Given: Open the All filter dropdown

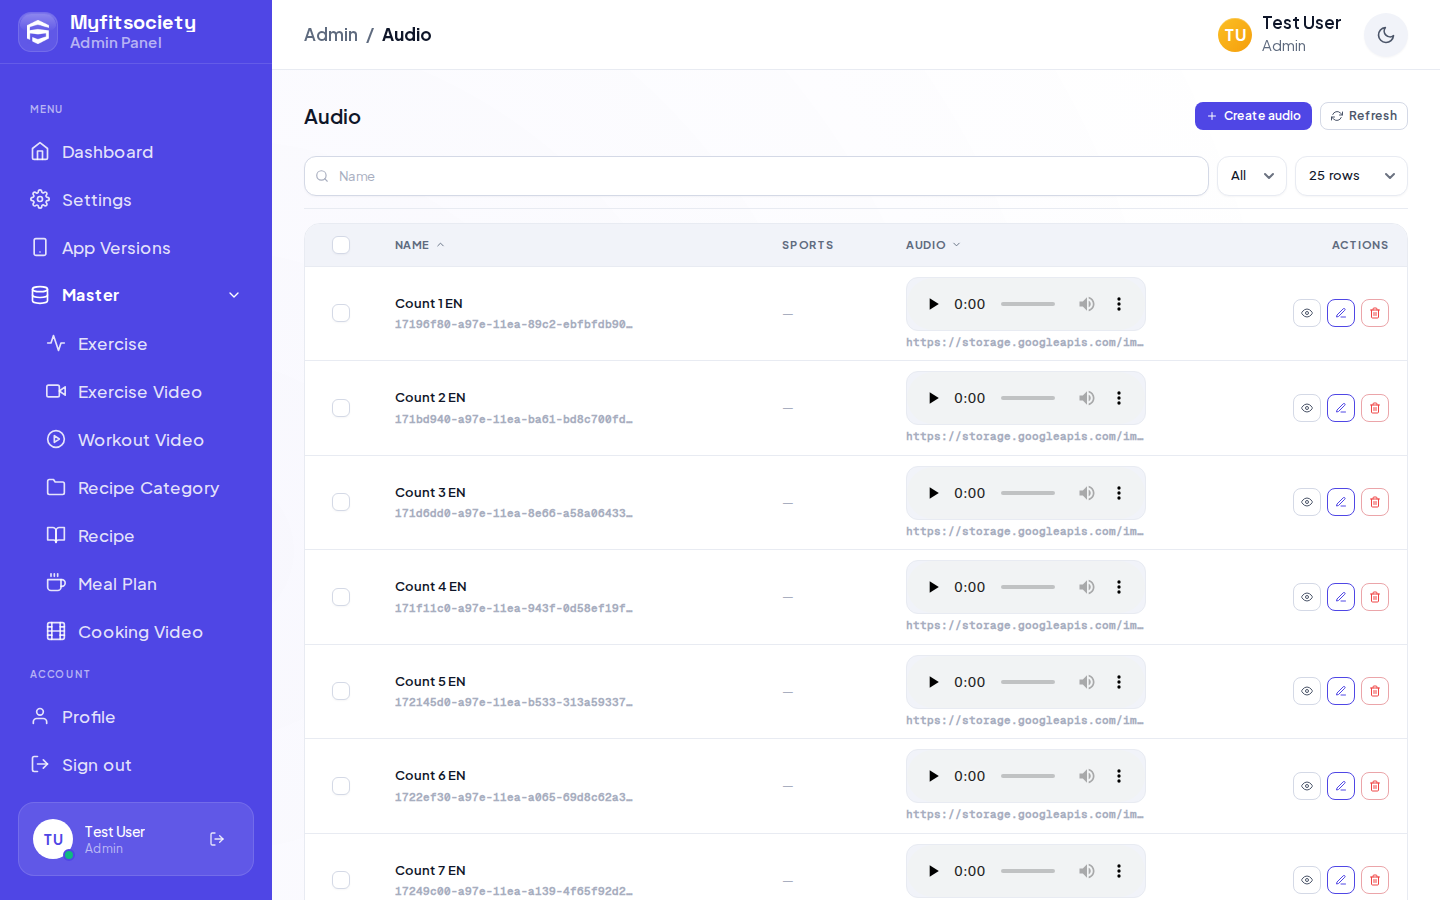Looking at the screenshot, I should pyautogui.click(x=1252, y=176).
